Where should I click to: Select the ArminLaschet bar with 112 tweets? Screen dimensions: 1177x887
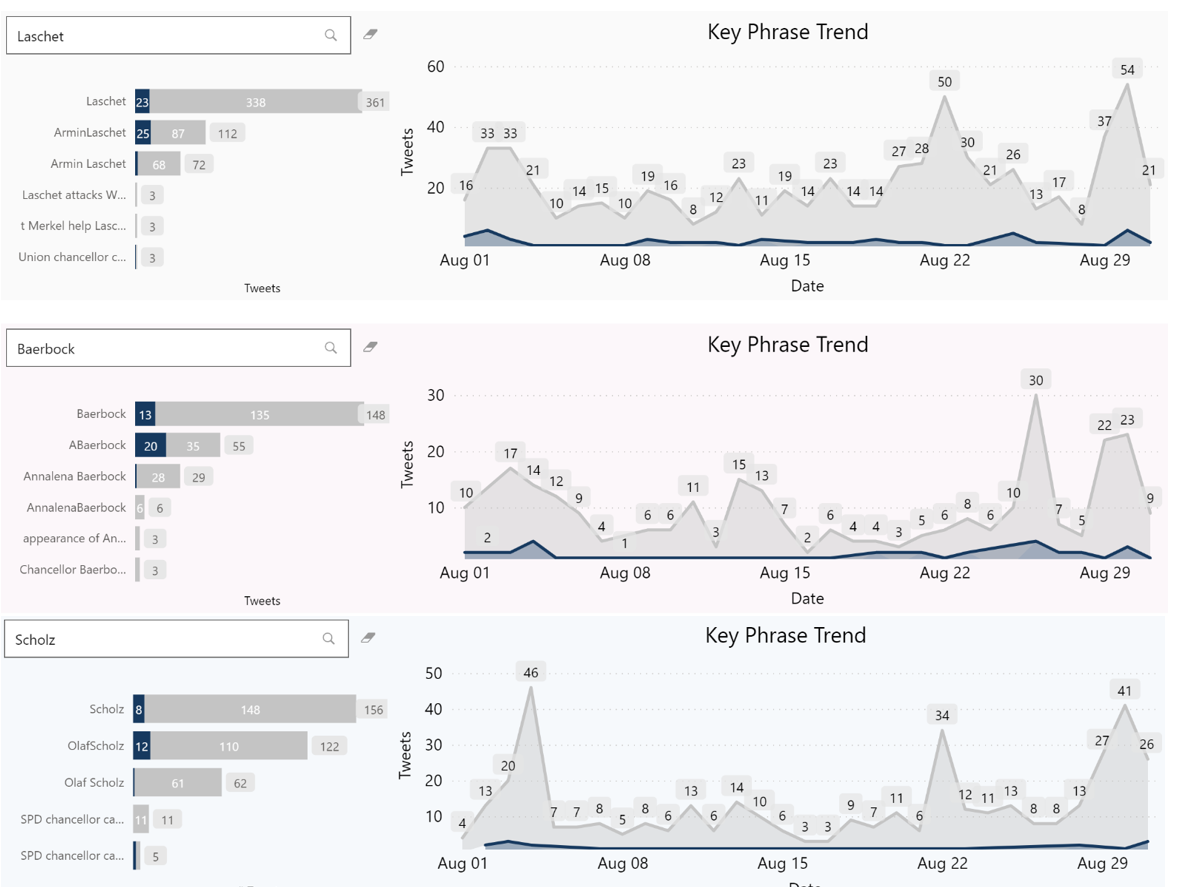(170, 133)
